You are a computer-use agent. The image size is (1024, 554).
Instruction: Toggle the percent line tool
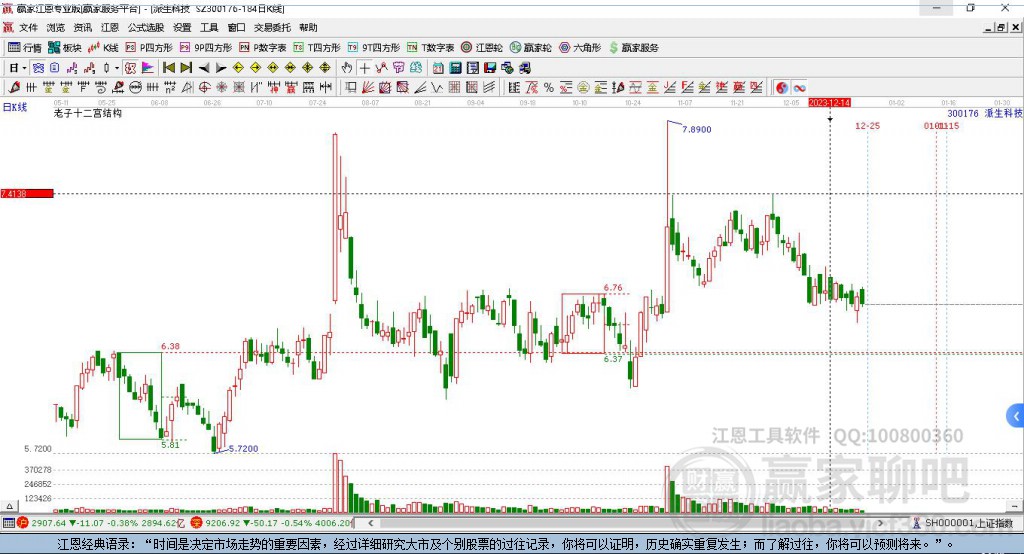click(x=549, y=88)
